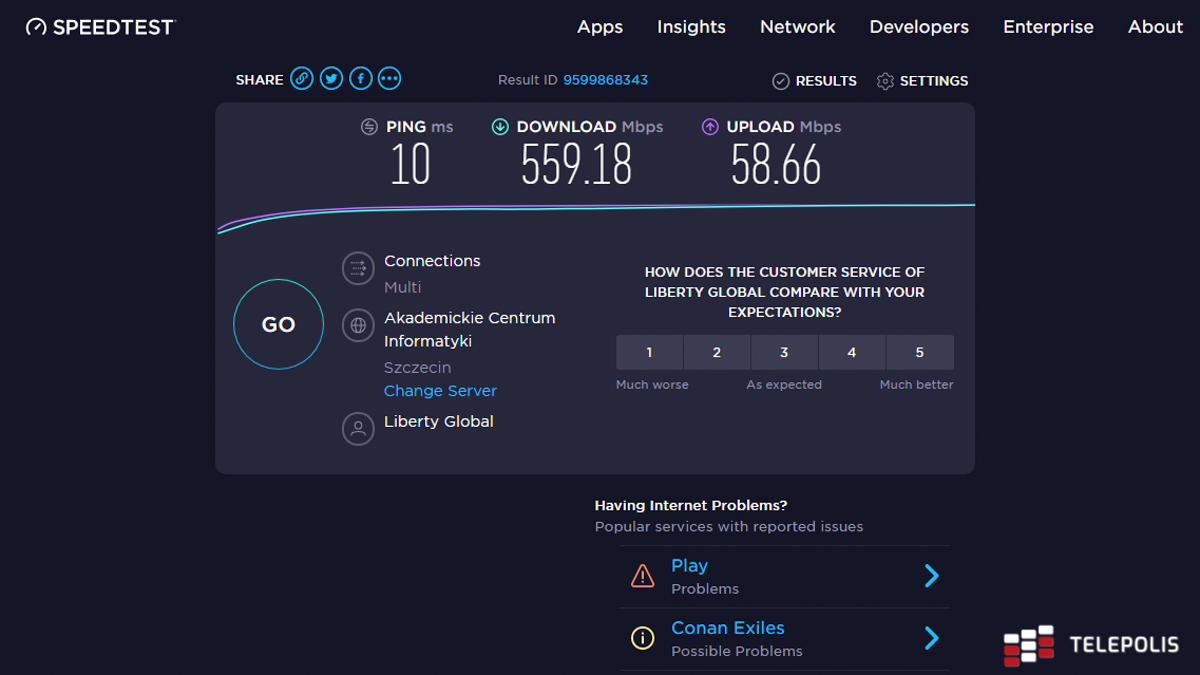The width and height of the screenshot is (1200, 675).
Task: Click the Change Server link
Action: [x=440, y=391]
